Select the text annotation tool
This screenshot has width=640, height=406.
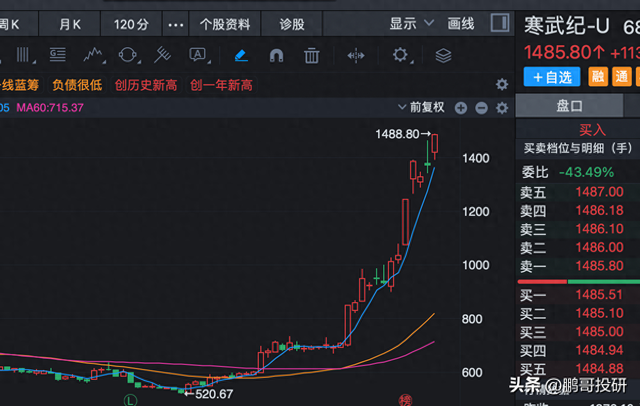198,55
